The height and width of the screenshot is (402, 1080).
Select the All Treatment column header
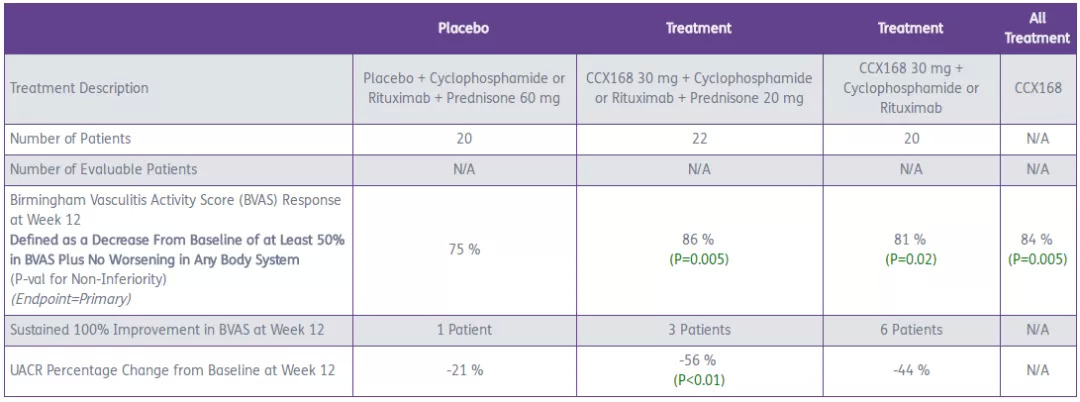pyautogui.click(x=1037, y=28)
